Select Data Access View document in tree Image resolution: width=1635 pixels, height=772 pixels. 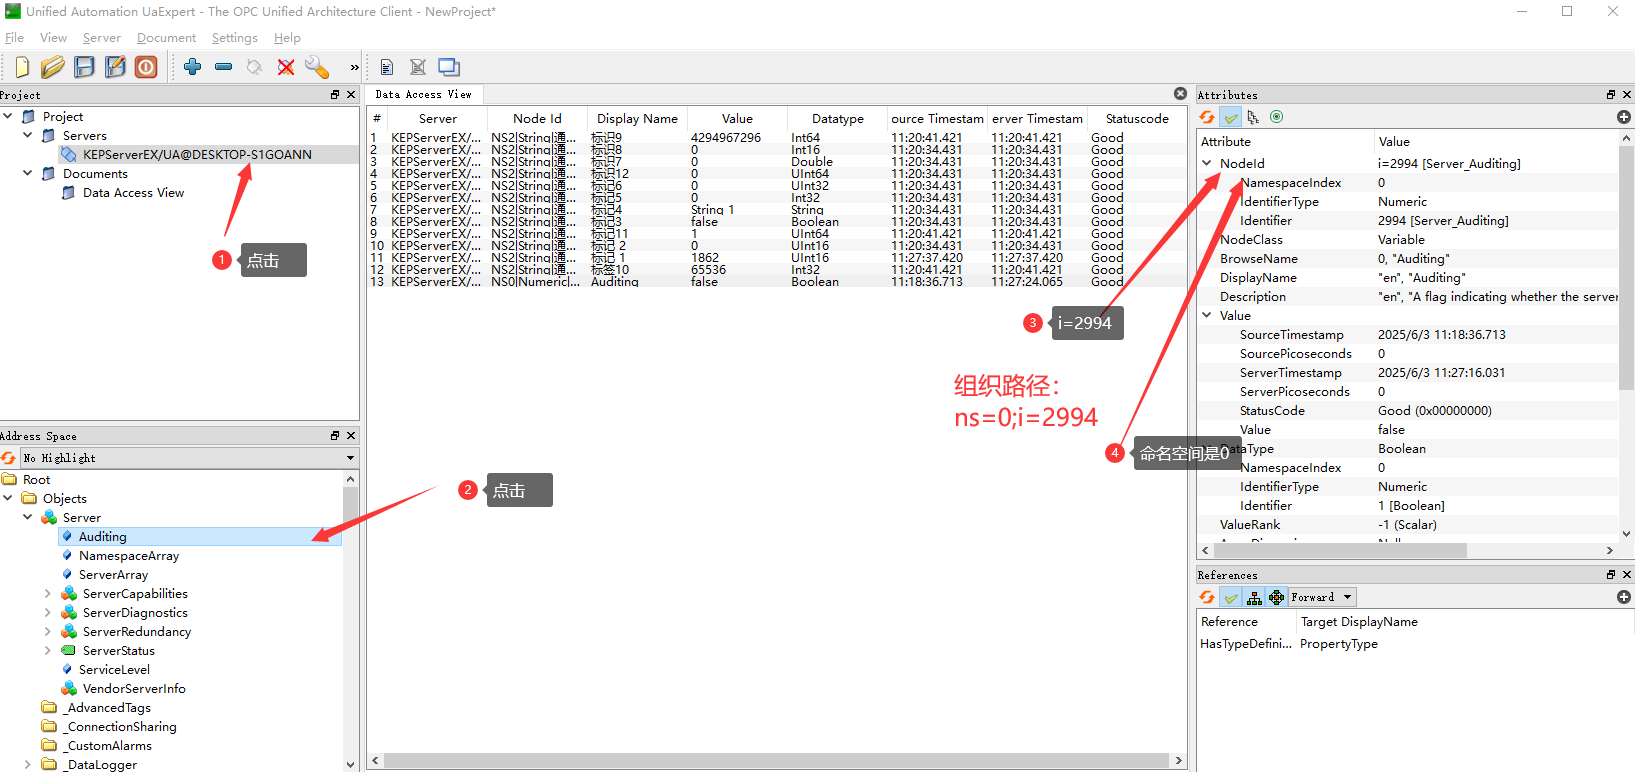coord(133,193)
